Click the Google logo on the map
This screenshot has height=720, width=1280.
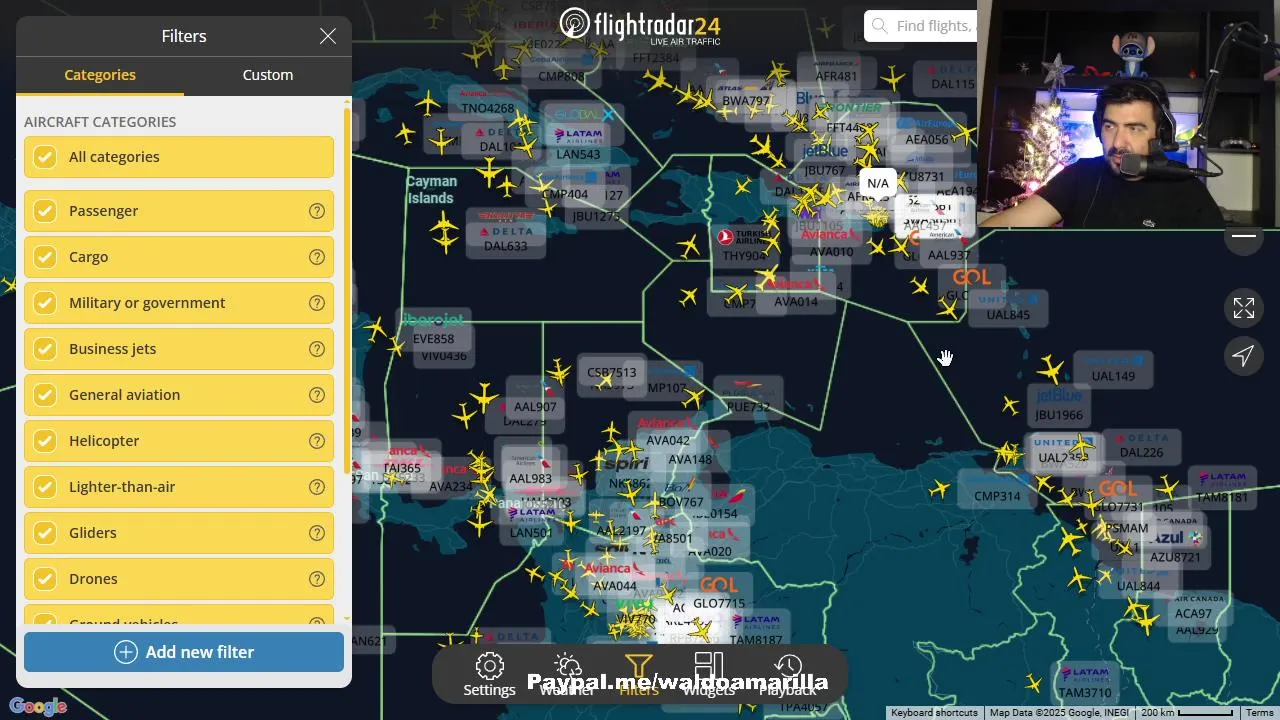(38, 707)
